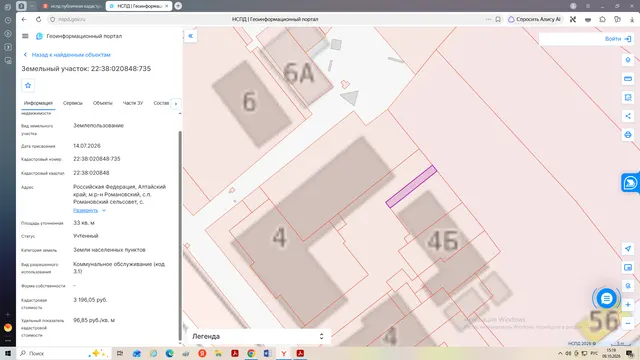
Task: Click the my-location arrow icon on the map
Action: [628, 249]
